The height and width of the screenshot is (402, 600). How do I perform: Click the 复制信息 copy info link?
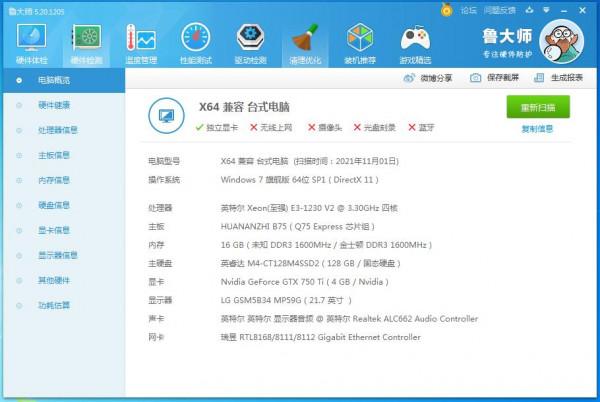(x=537, y=129)
